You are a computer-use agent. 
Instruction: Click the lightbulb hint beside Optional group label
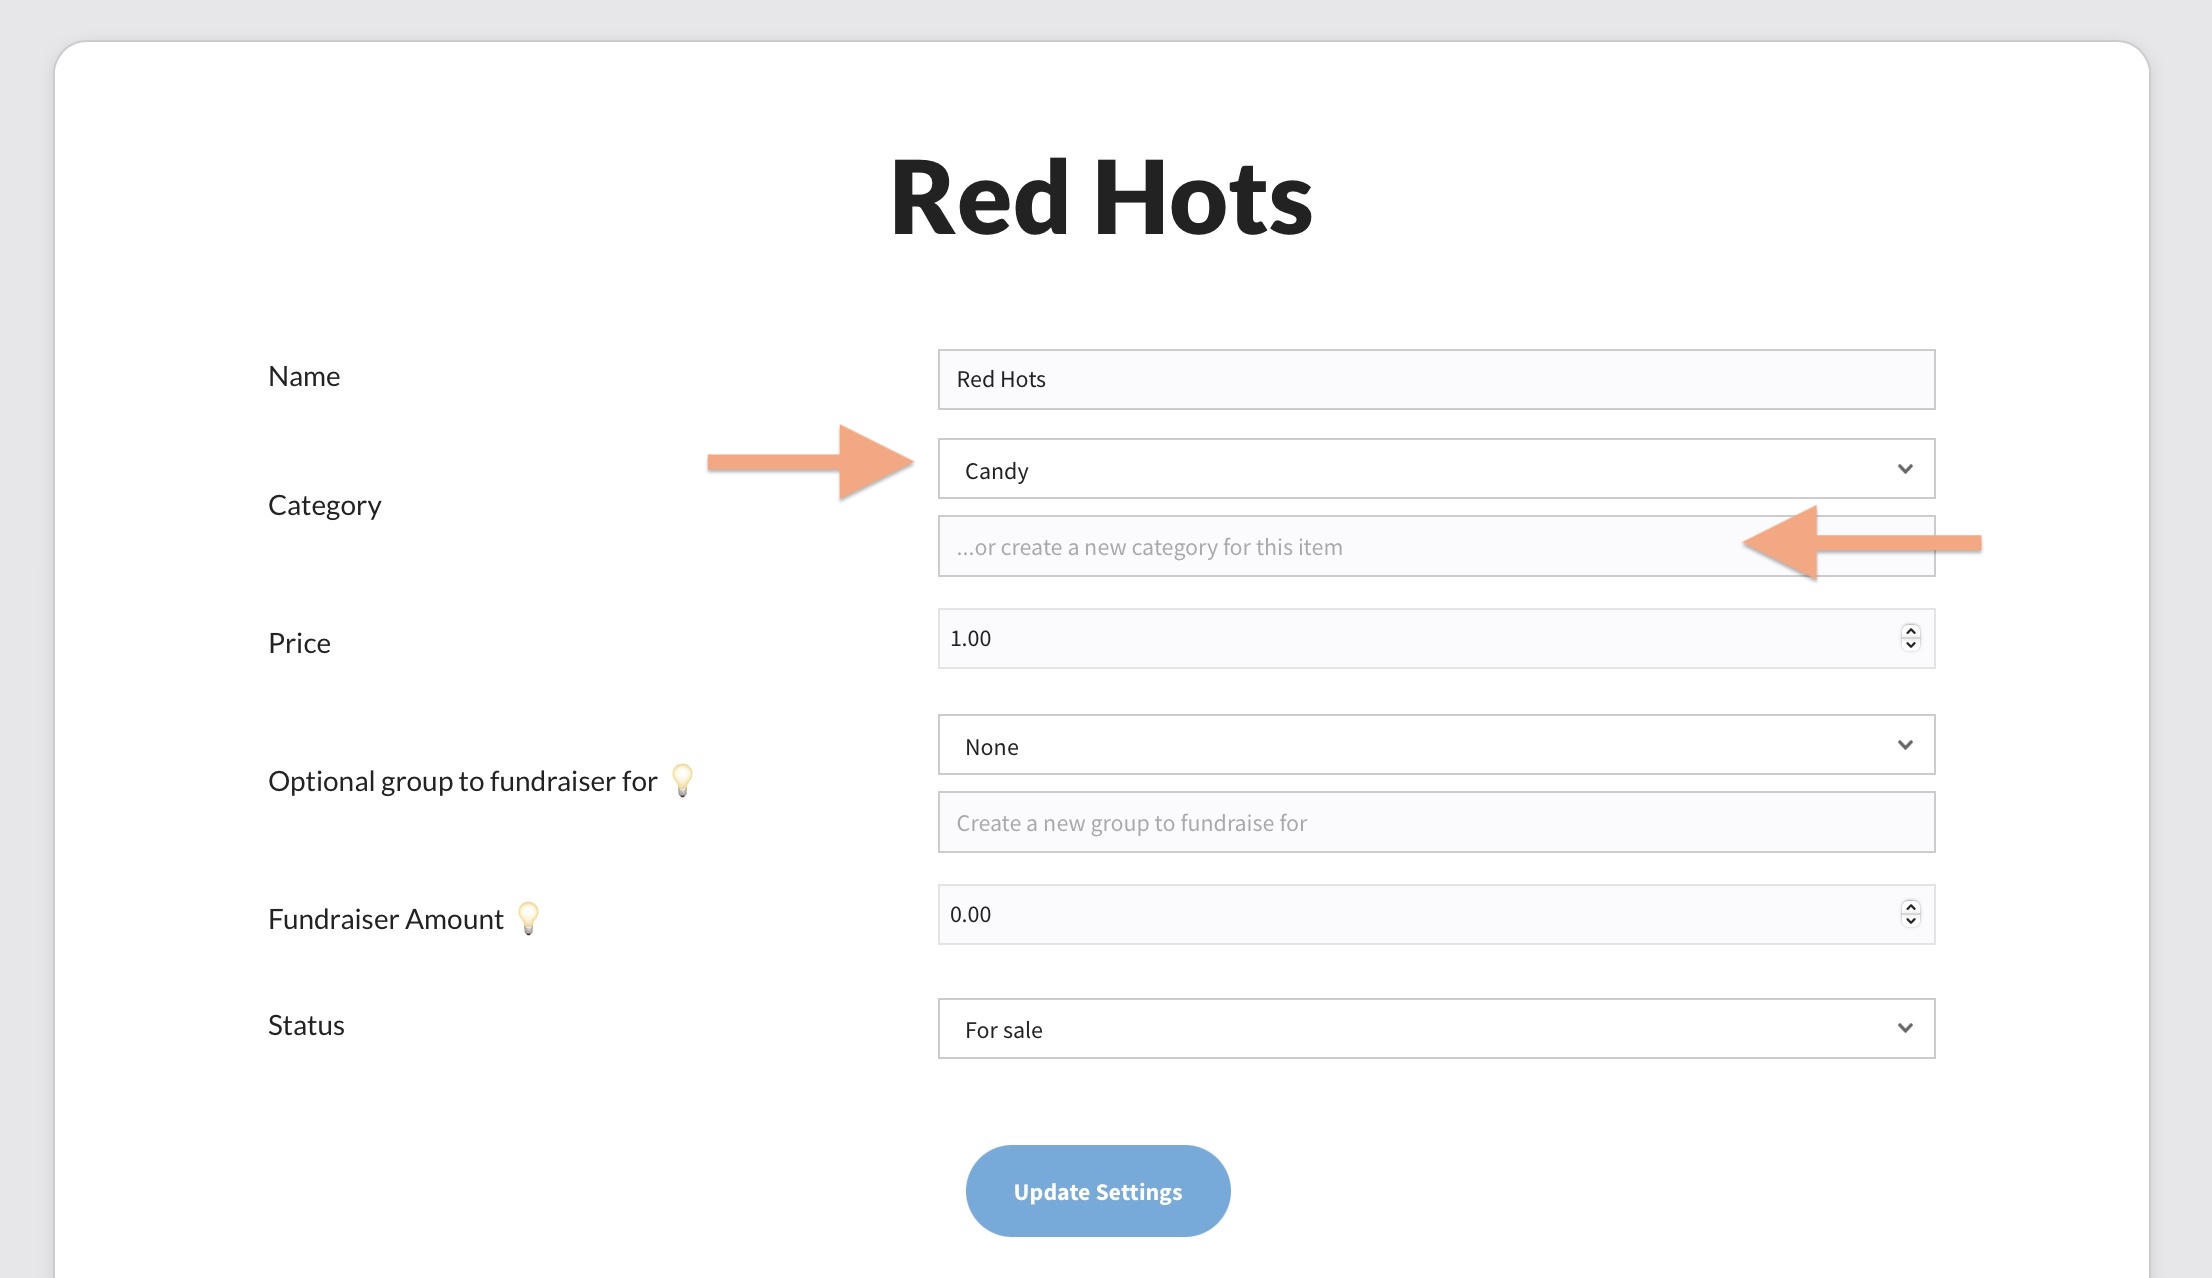coord(682,779)
